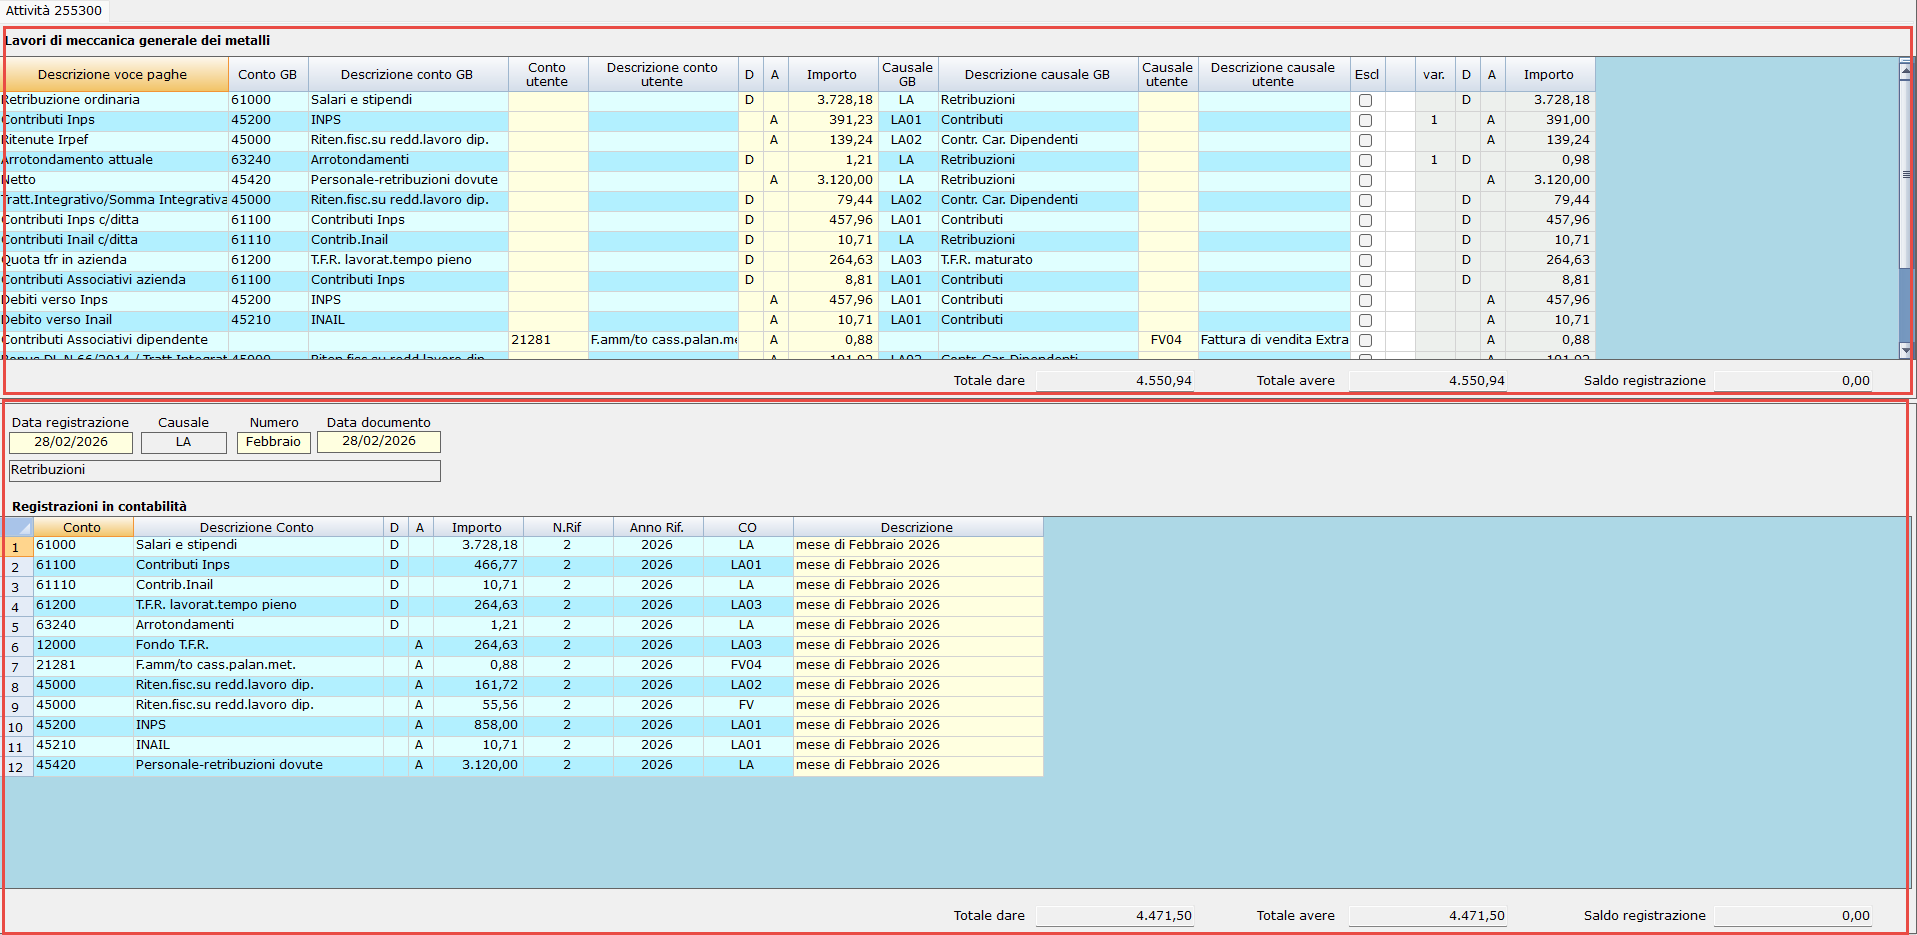Tick the Escl checkbox for Contributi Inps row
This screenshot has height=935, width=1917.
tap(1365, 120)
